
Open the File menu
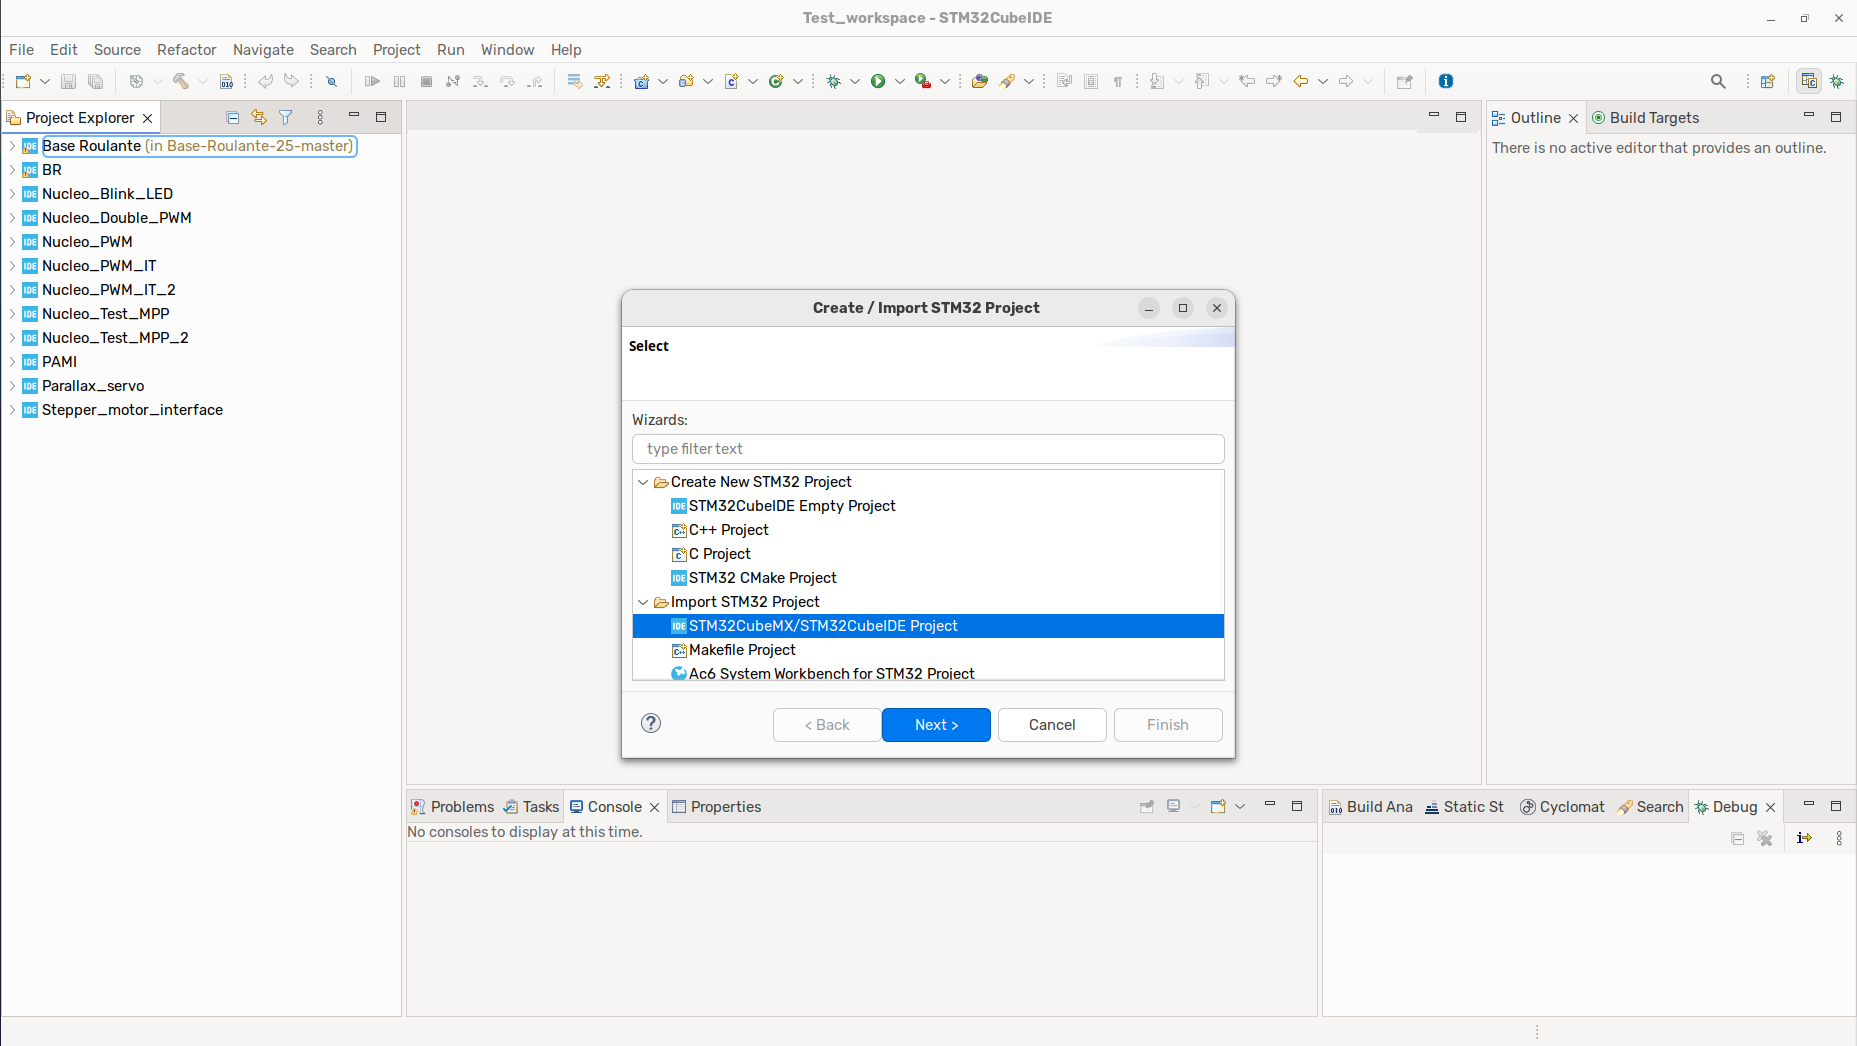tap(21, 50)
